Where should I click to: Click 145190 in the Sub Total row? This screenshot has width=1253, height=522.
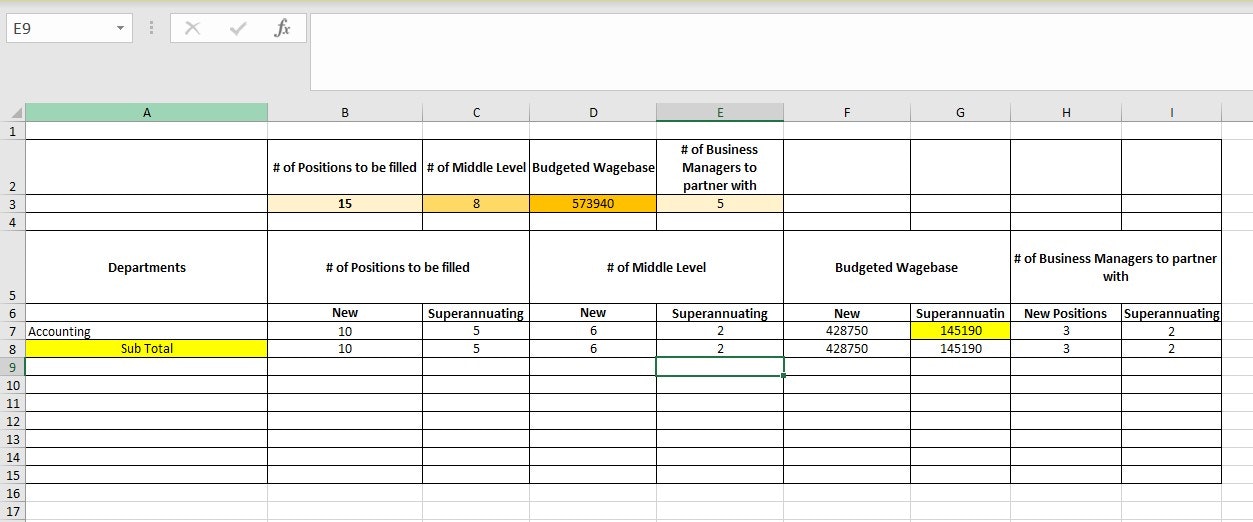(960, 349)
